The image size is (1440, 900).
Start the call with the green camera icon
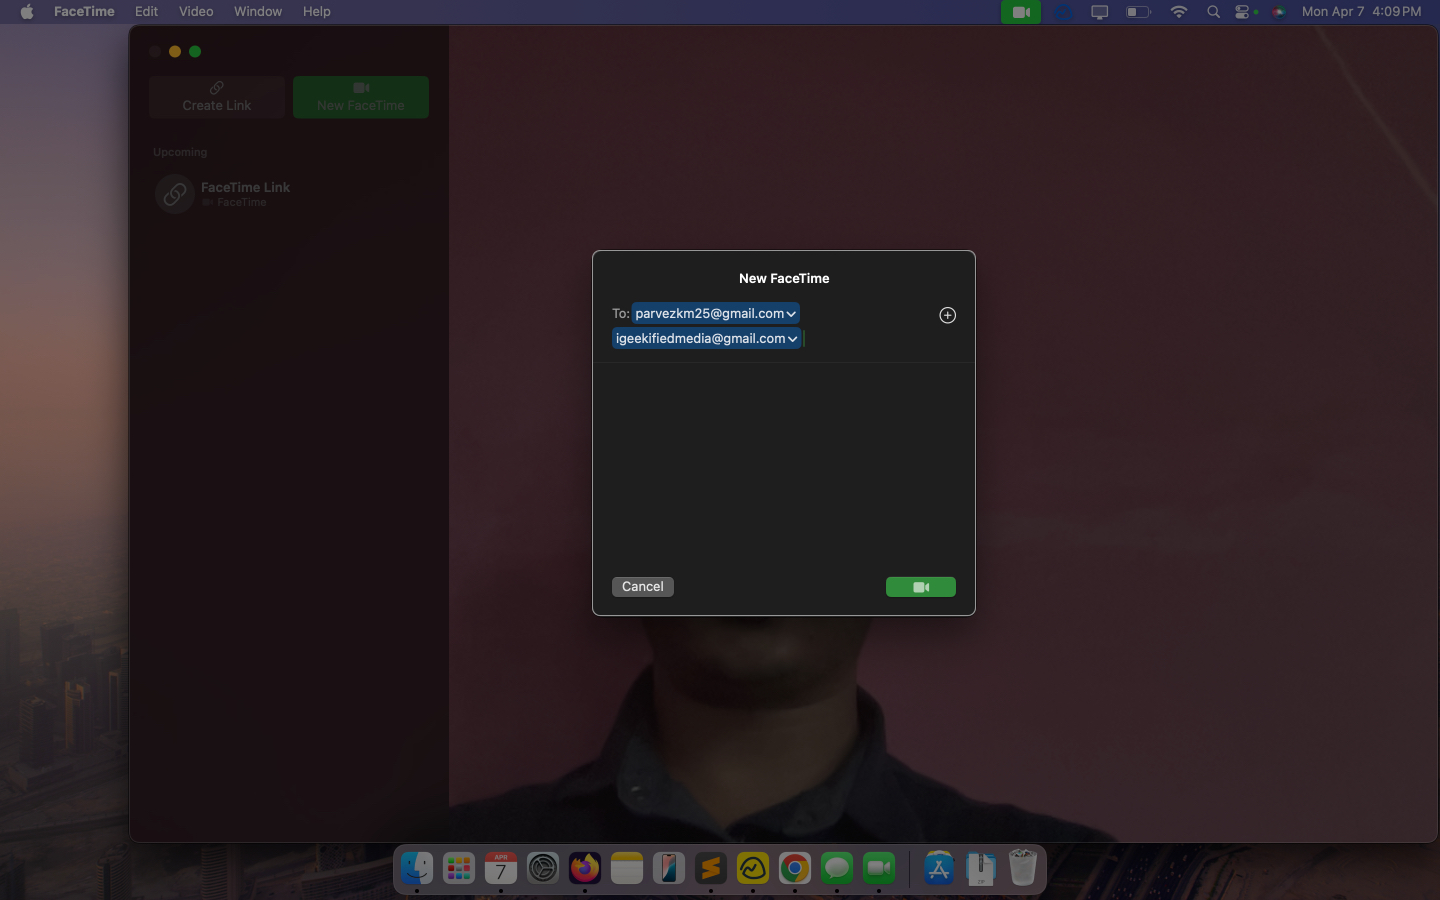point(920,587)
